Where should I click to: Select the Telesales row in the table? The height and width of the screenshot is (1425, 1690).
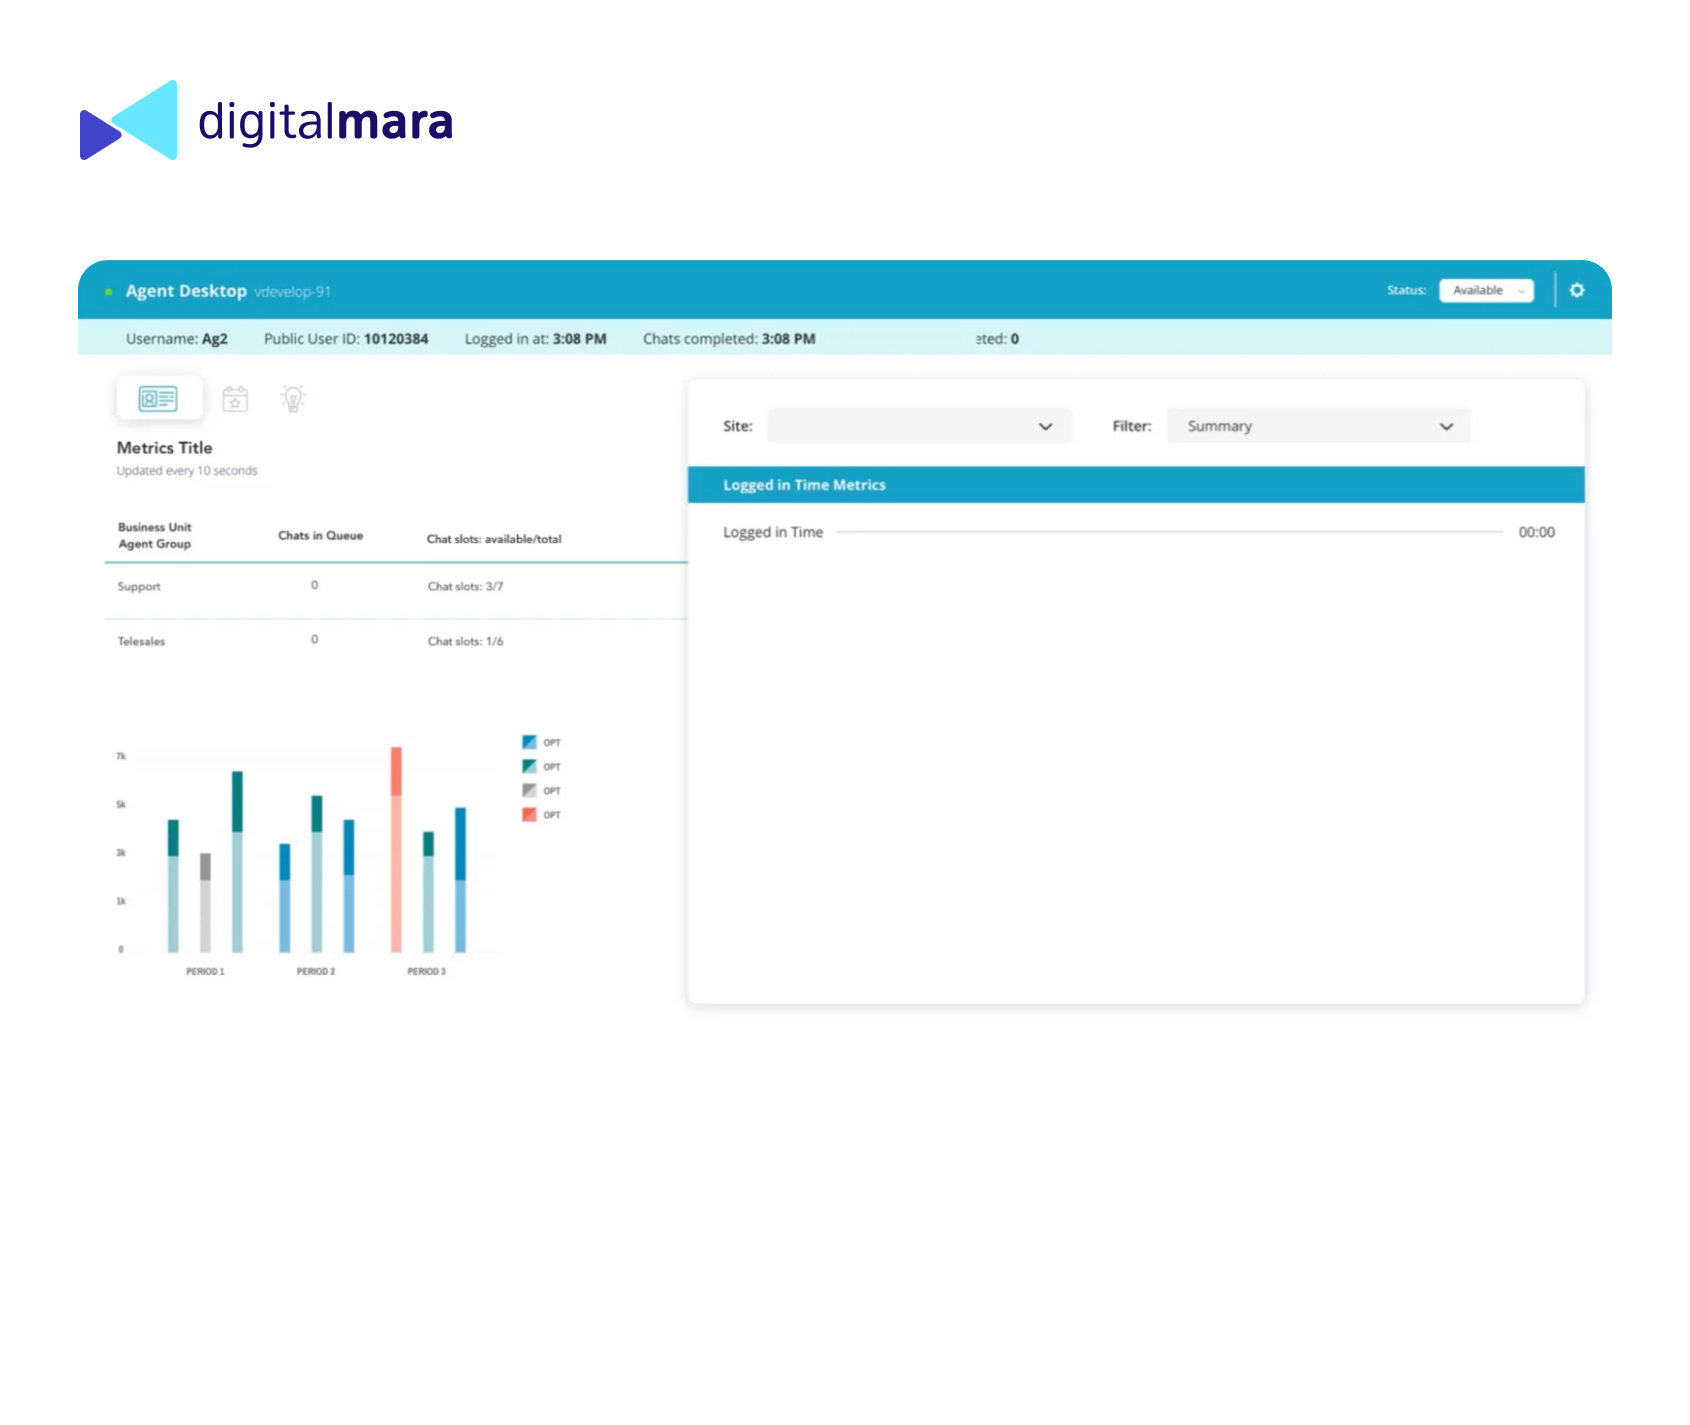click(x=141, y=642)
